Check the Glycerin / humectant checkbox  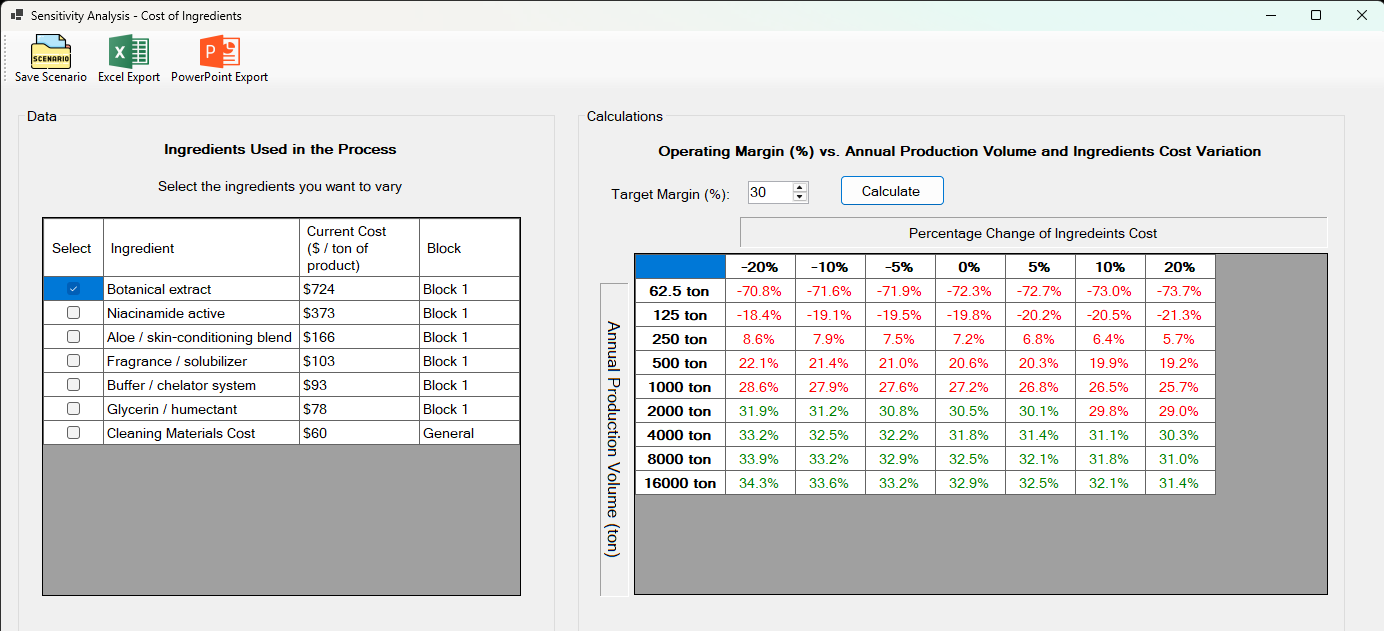coord(73,409)
